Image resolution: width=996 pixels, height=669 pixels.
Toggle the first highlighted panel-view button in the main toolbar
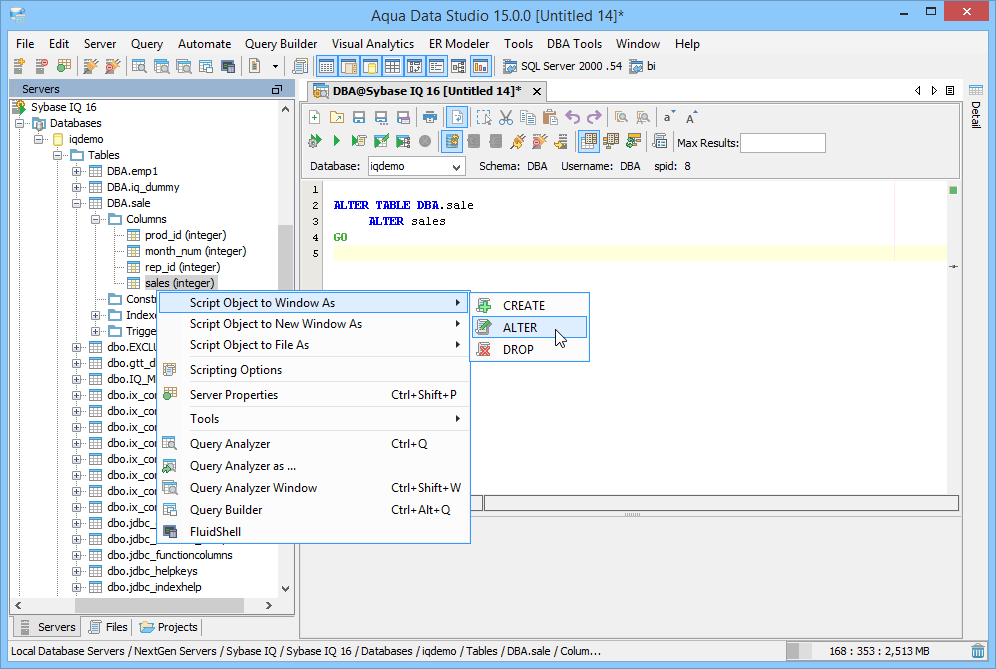(x=326, y=66)
